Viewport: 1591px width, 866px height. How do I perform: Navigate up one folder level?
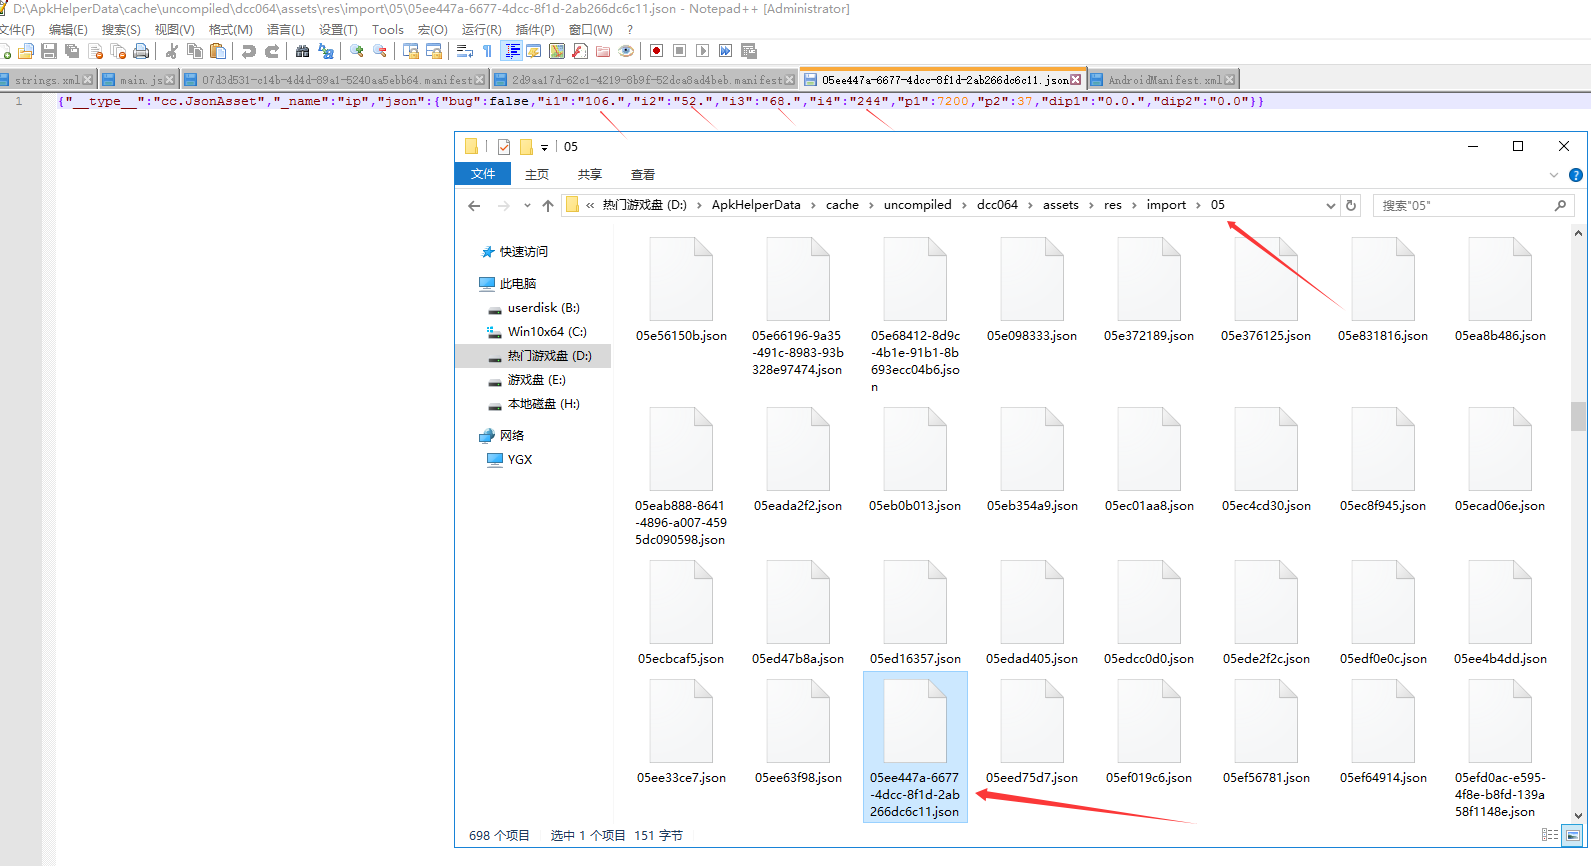(548, 206)
